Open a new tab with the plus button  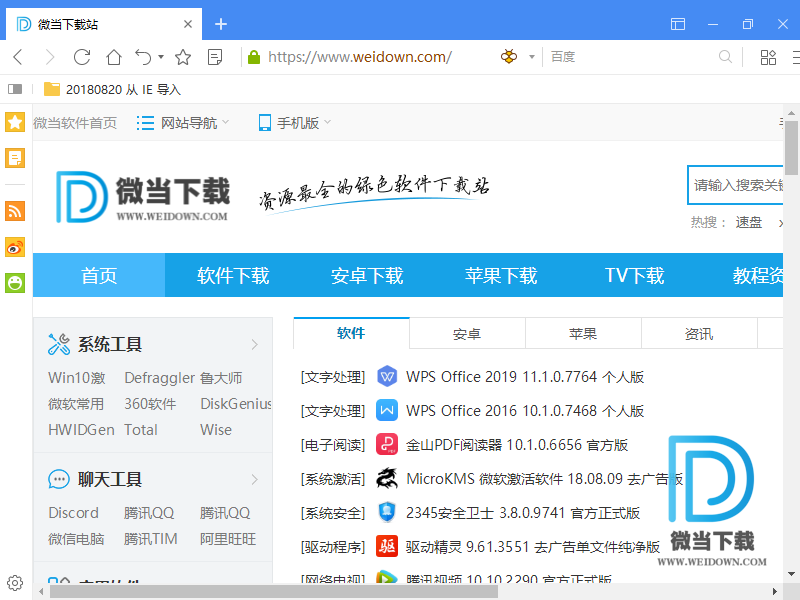[x=220, y=24]
